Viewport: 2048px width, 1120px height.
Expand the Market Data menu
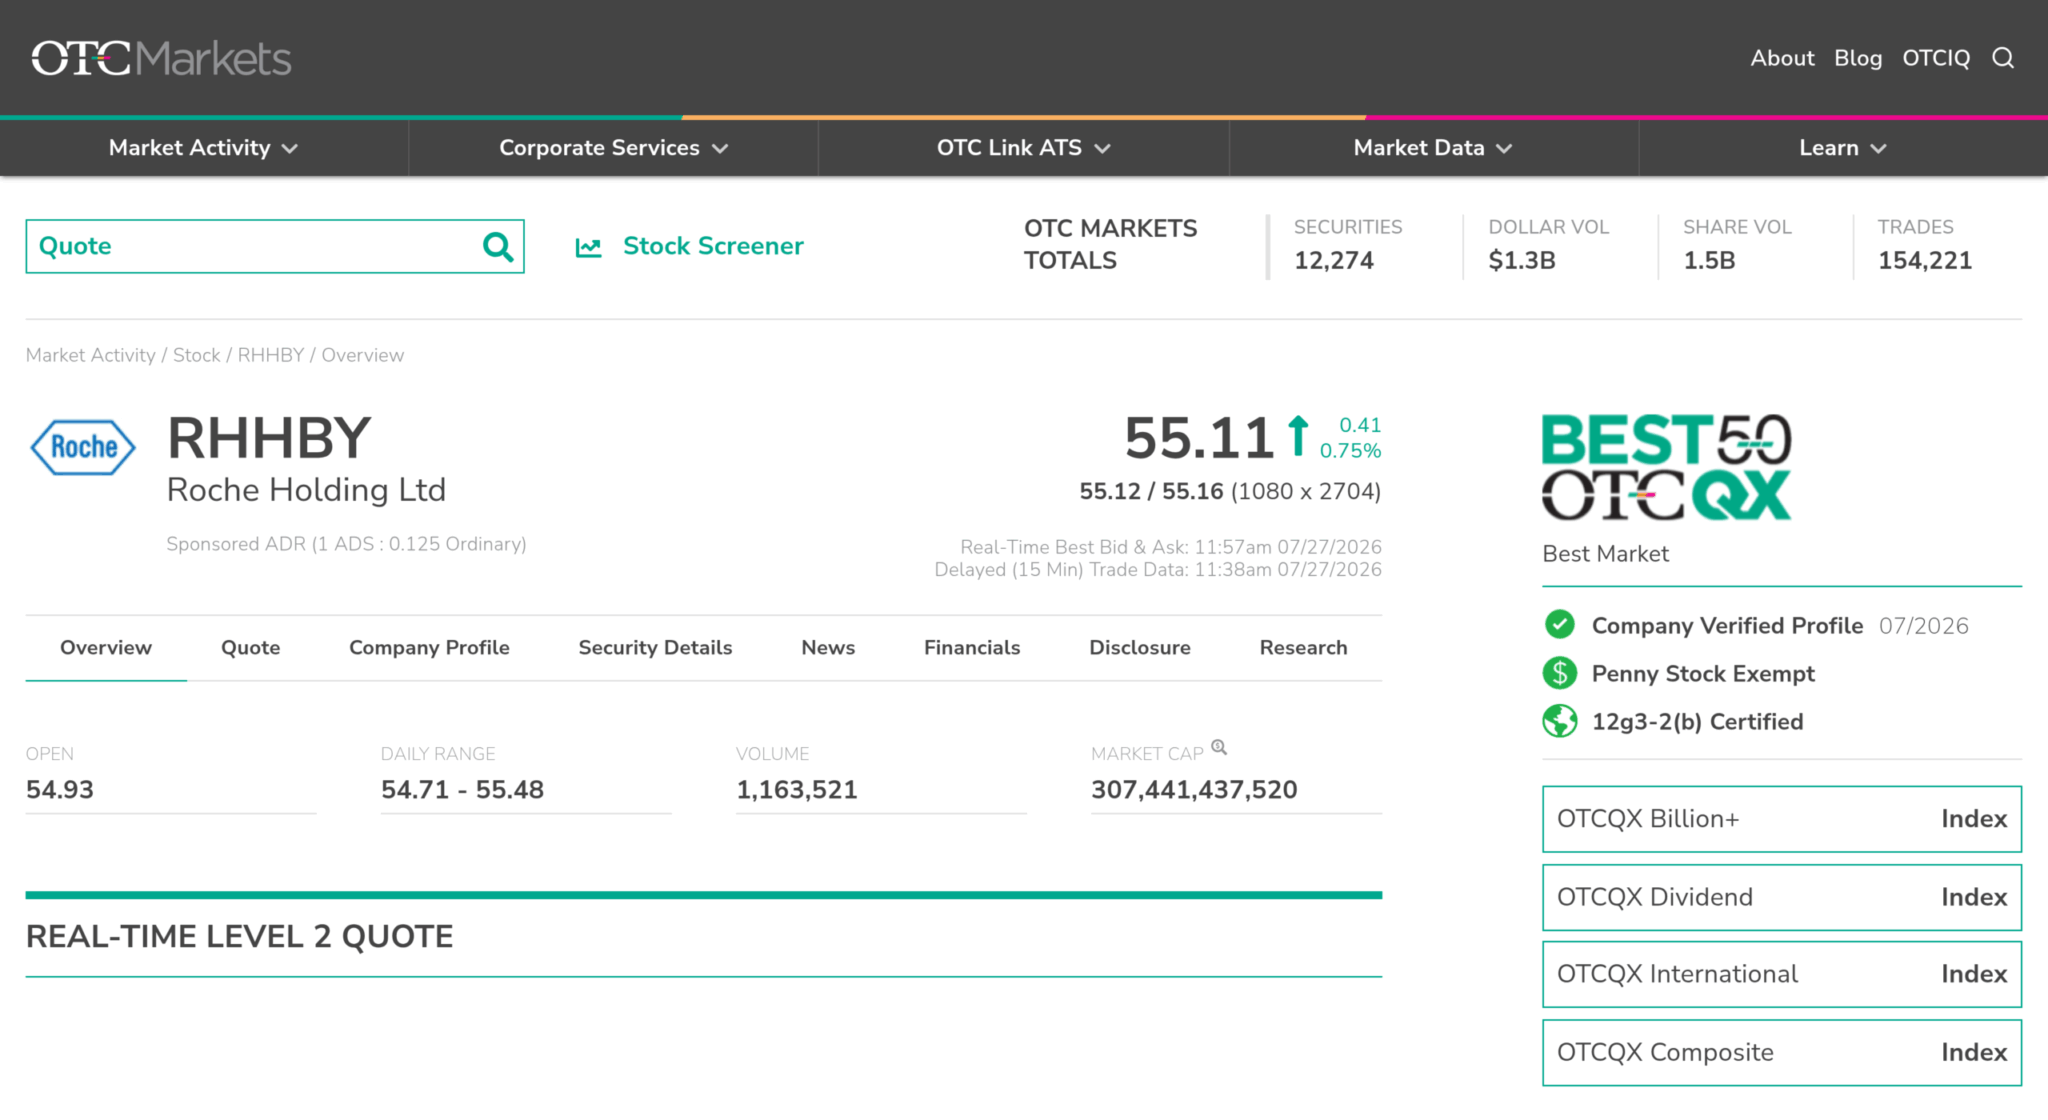(1433, 148)
